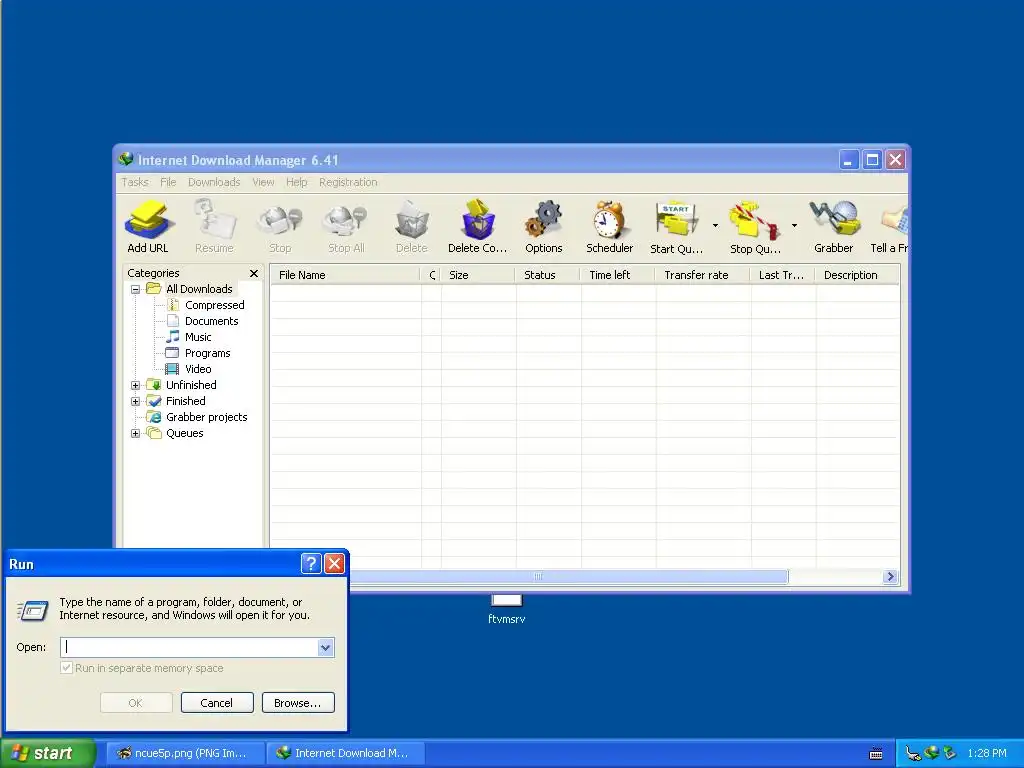Sort by File Name column header
This screenshot has height=768, width=1024.
345,275
